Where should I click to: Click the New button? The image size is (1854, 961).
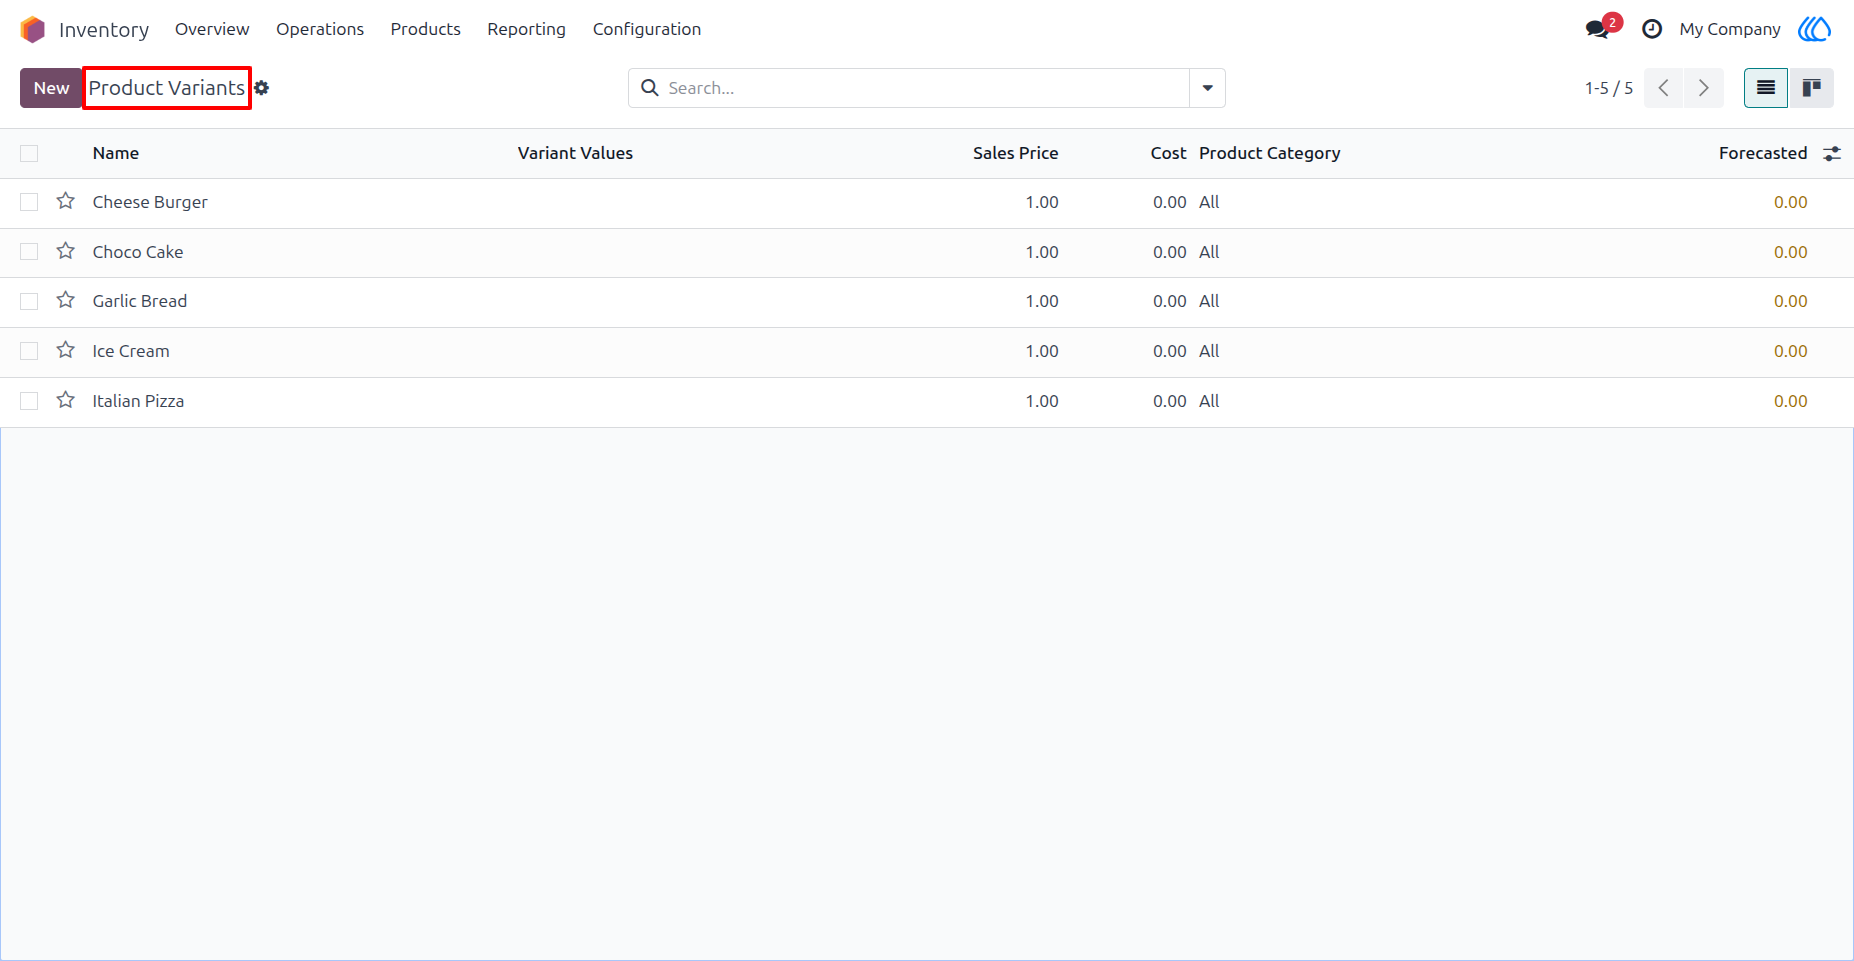(51, 88)
